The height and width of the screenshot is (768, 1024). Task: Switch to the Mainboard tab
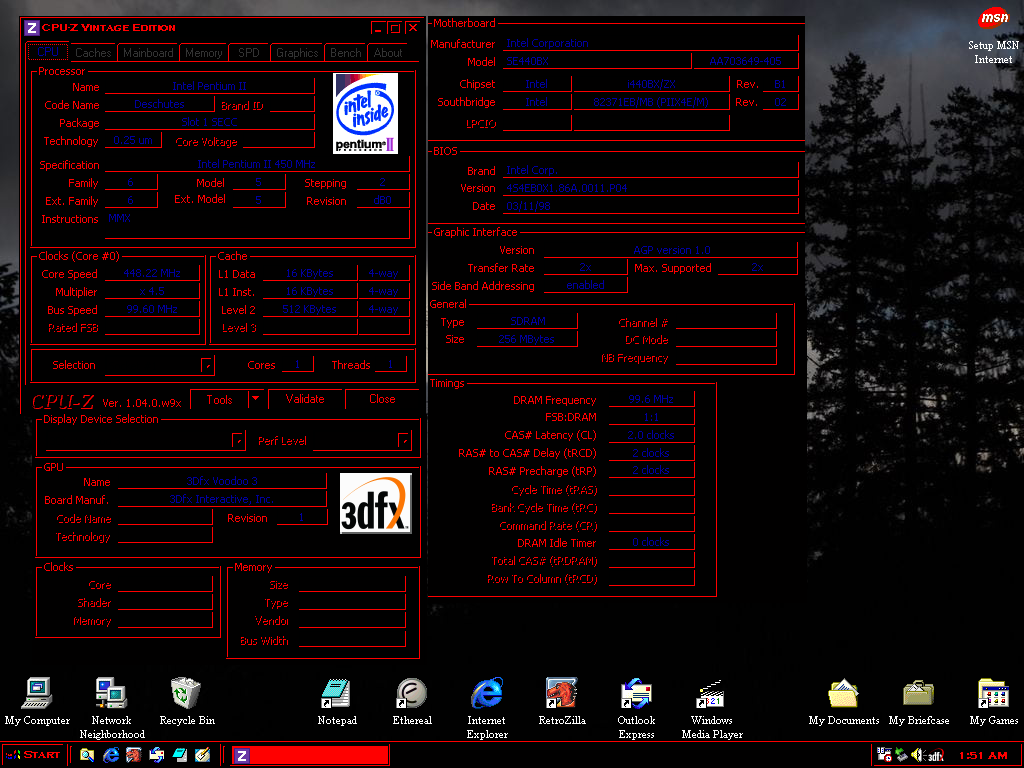[x=148, y=53]
